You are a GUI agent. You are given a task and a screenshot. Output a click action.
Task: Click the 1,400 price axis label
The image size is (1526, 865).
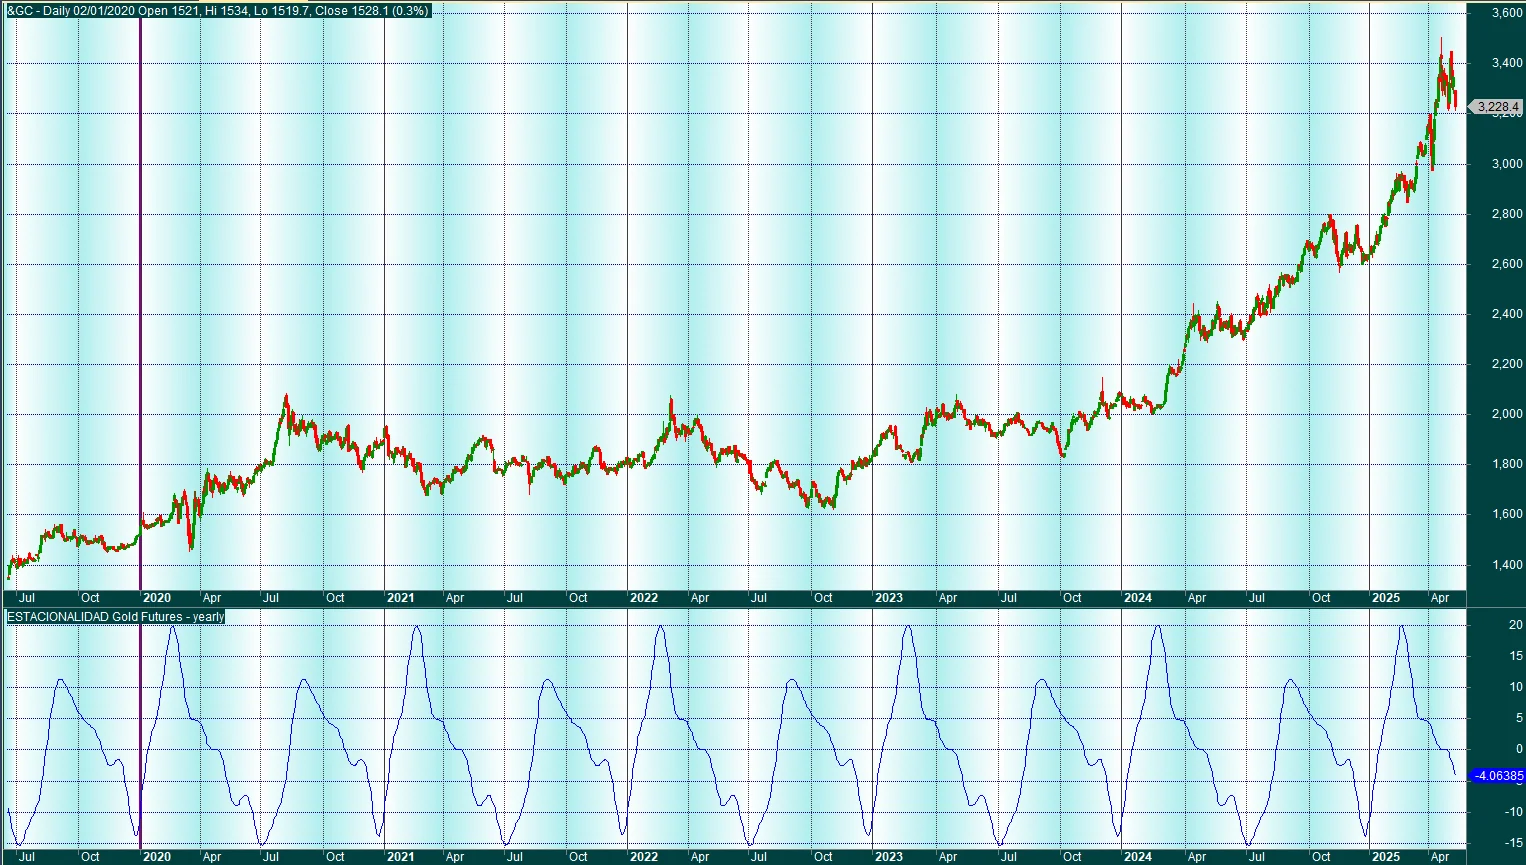[x=1507, y=565]
